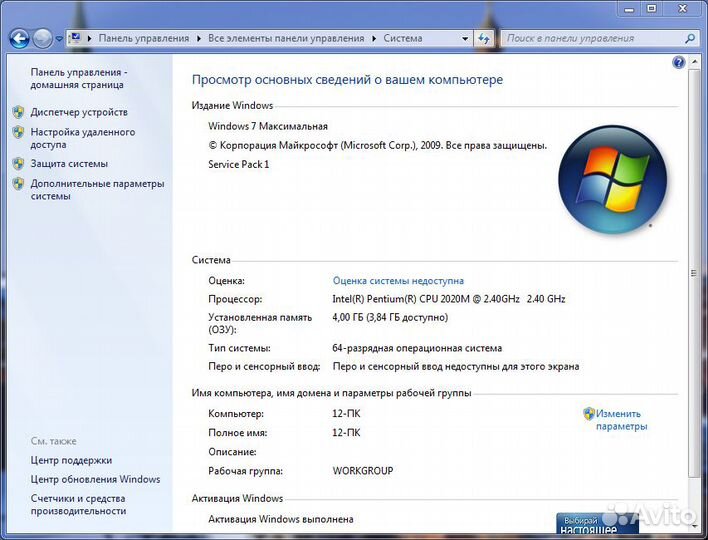
Task: Click the computer icon in address bar
Action: click(76, 38)
